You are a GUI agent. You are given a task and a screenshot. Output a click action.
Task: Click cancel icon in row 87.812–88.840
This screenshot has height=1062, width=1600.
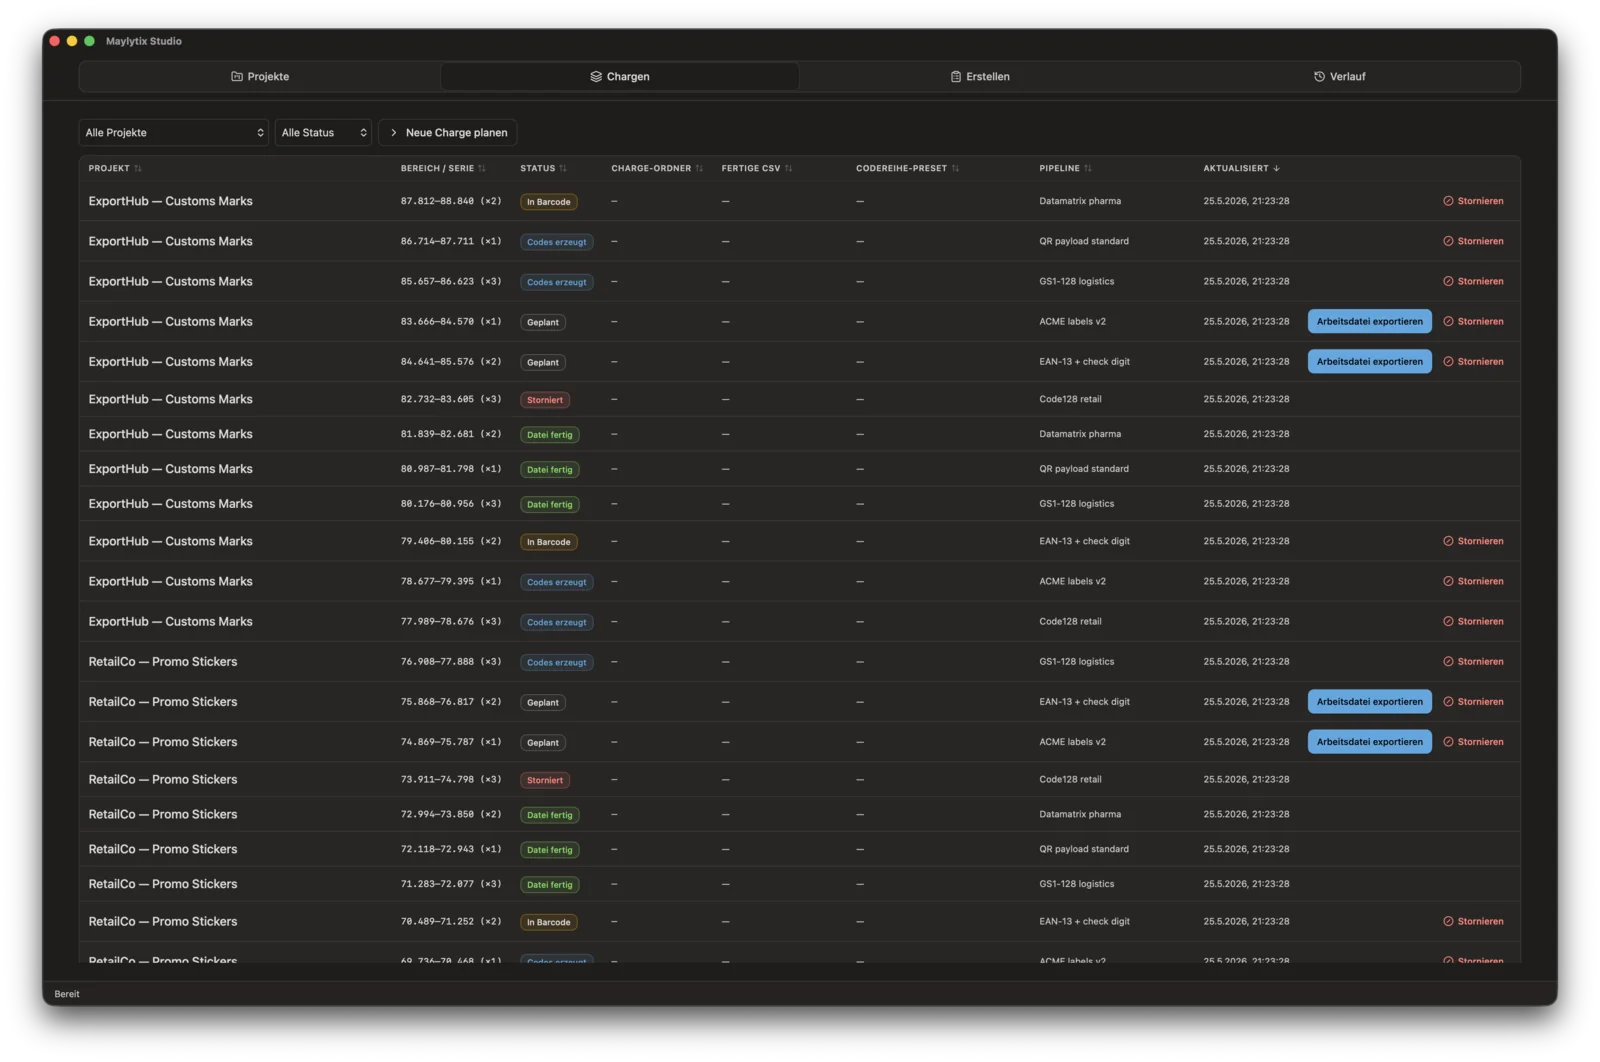pos(1448,201)
